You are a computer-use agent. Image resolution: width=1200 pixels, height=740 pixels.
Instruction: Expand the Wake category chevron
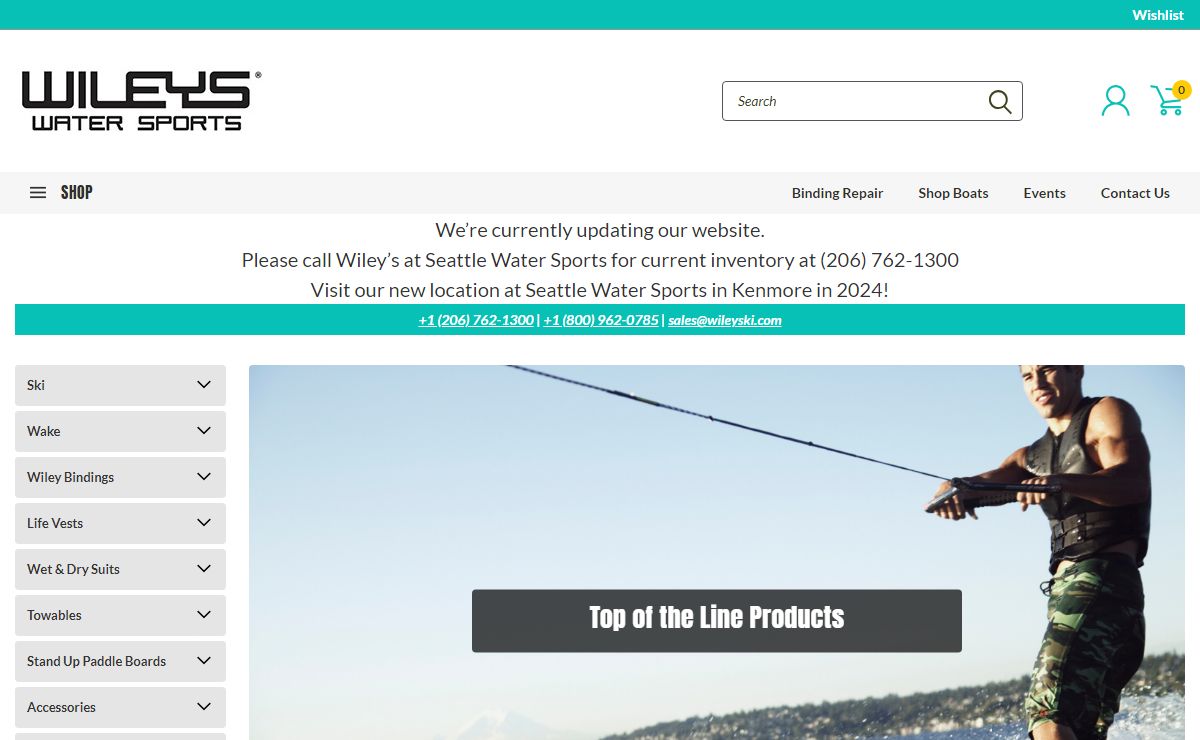204,431
